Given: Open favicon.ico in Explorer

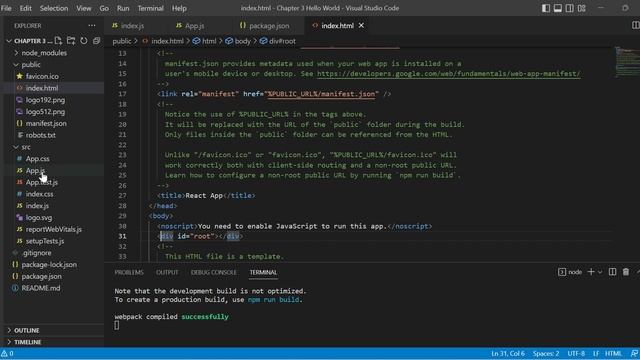Looking at the screenshot, I should click(42, 76).
